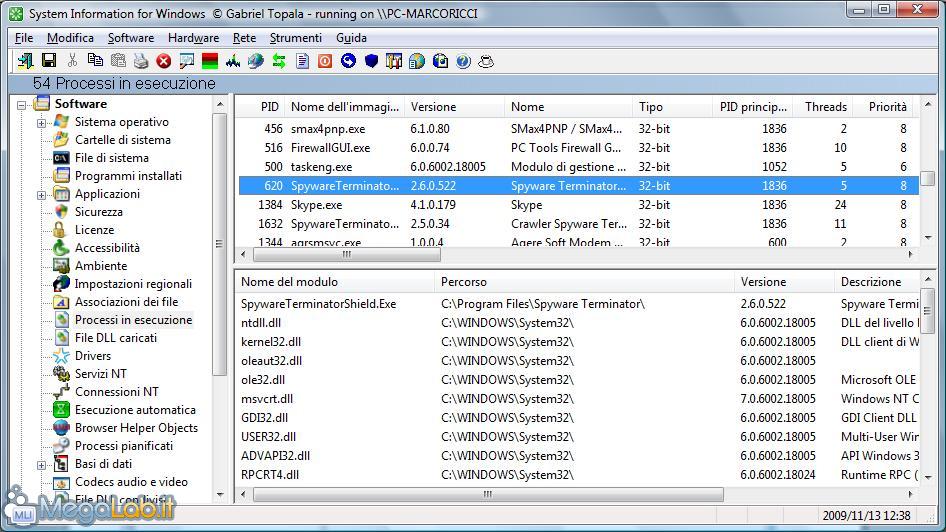Click the clipboard paste icon

[x=118, y=61]
